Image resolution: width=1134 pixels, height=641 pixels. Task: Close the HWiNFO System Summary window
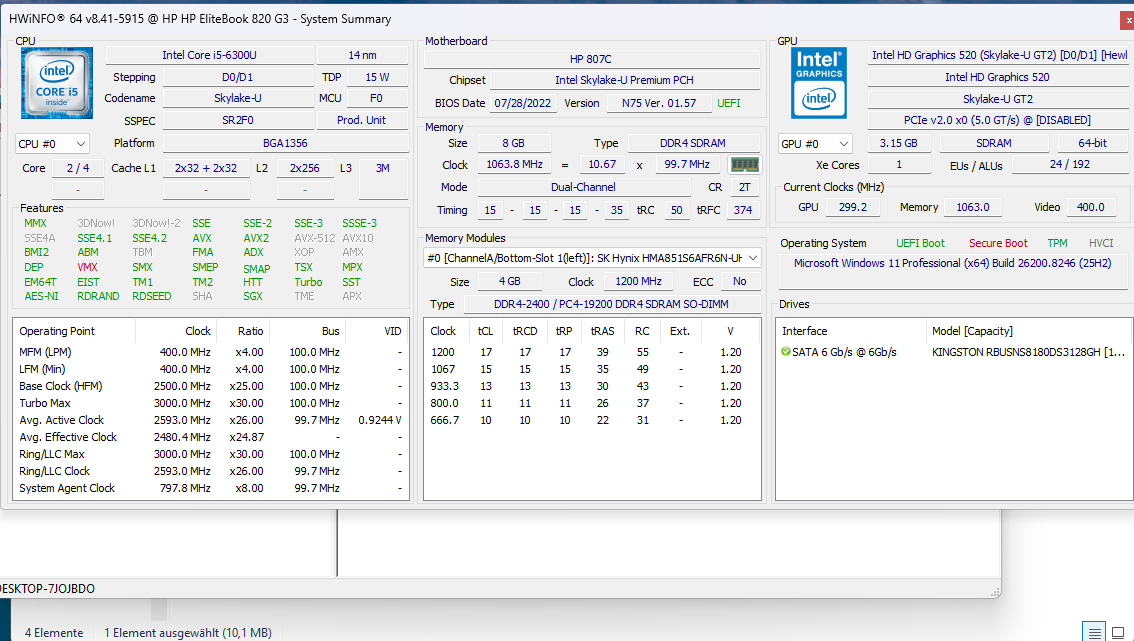coord(1127,20)
